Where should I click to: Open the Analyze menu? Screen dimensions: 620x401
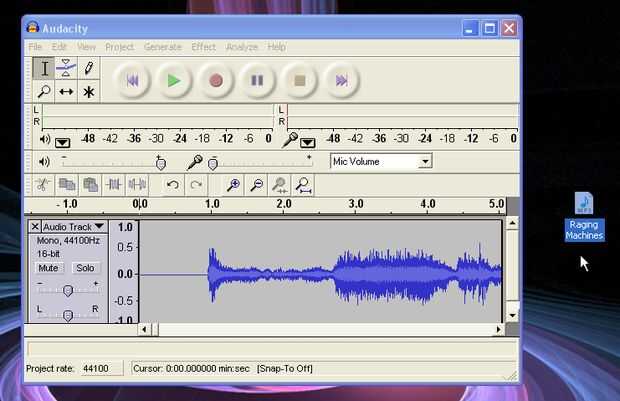coord(242,47)
